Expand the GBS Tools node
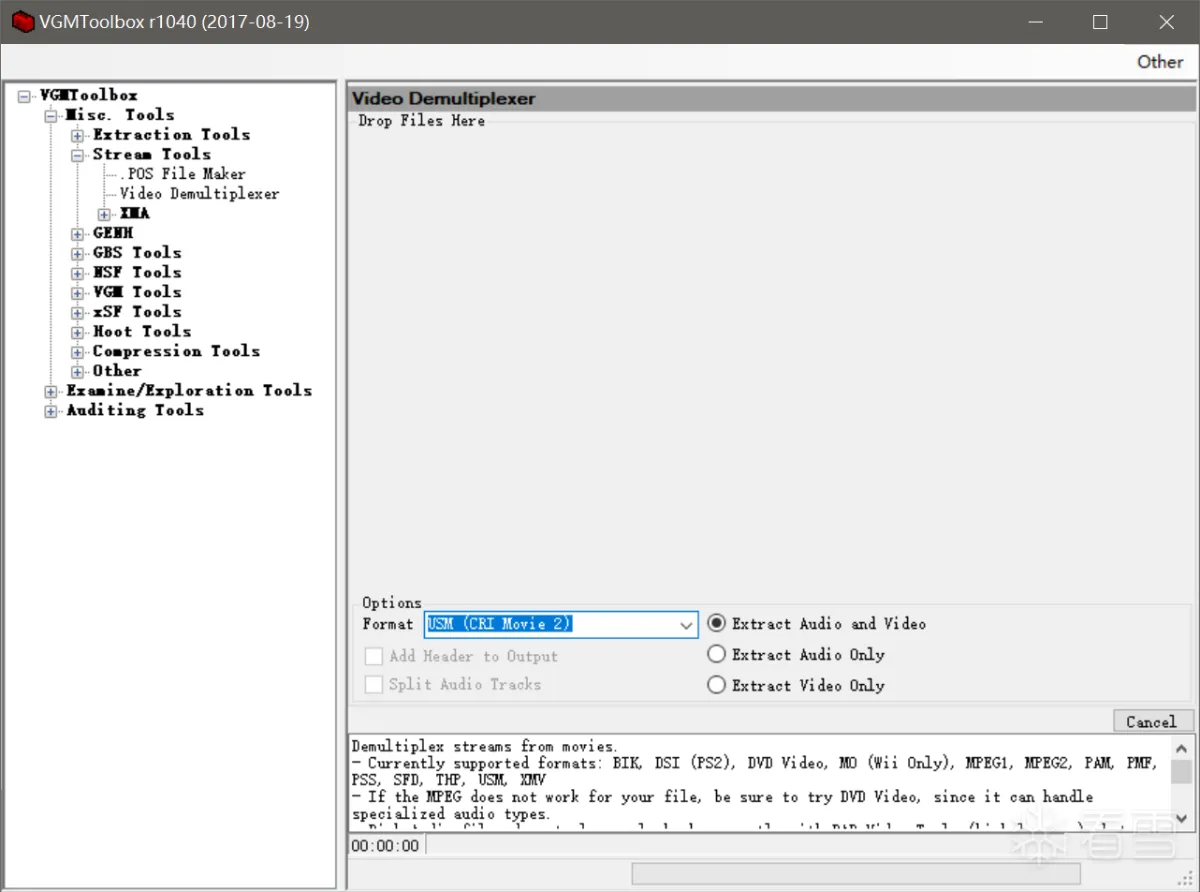Viewport: 1200px width, 892px height. tap(77, 252)
